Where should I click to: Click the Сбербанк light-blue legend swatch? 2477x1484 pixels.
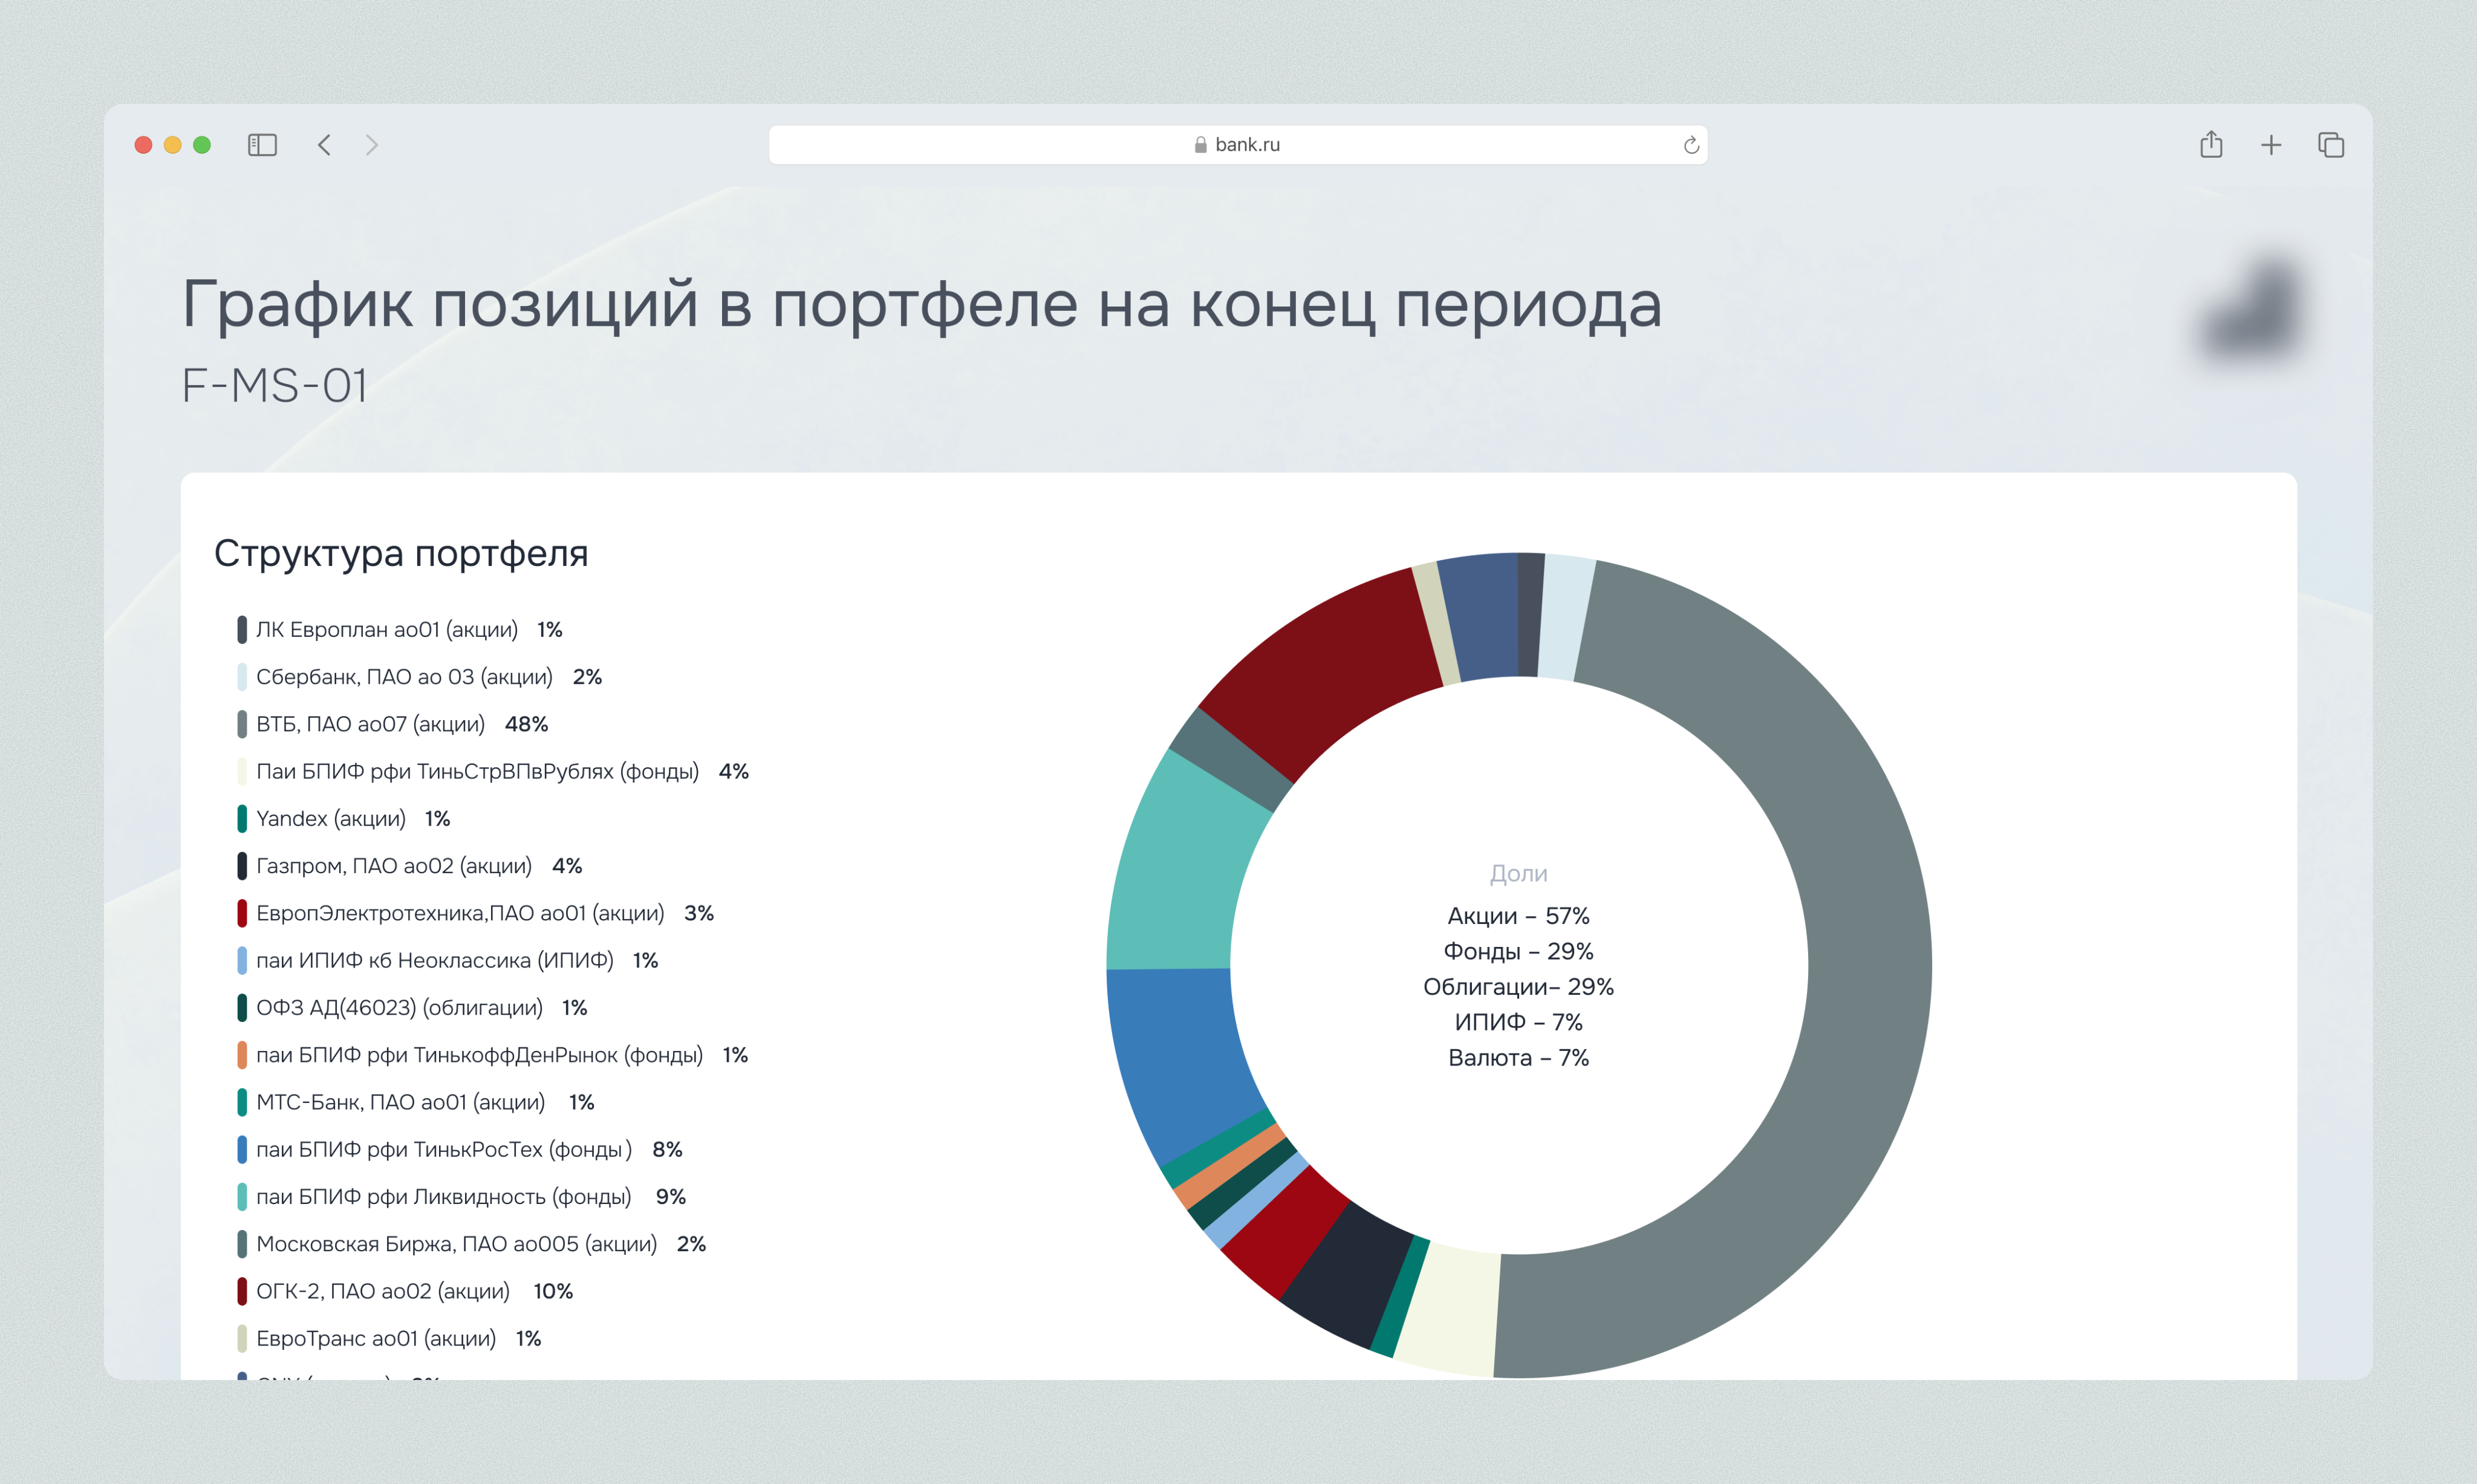pyautogui.click(x=242, y=677)
